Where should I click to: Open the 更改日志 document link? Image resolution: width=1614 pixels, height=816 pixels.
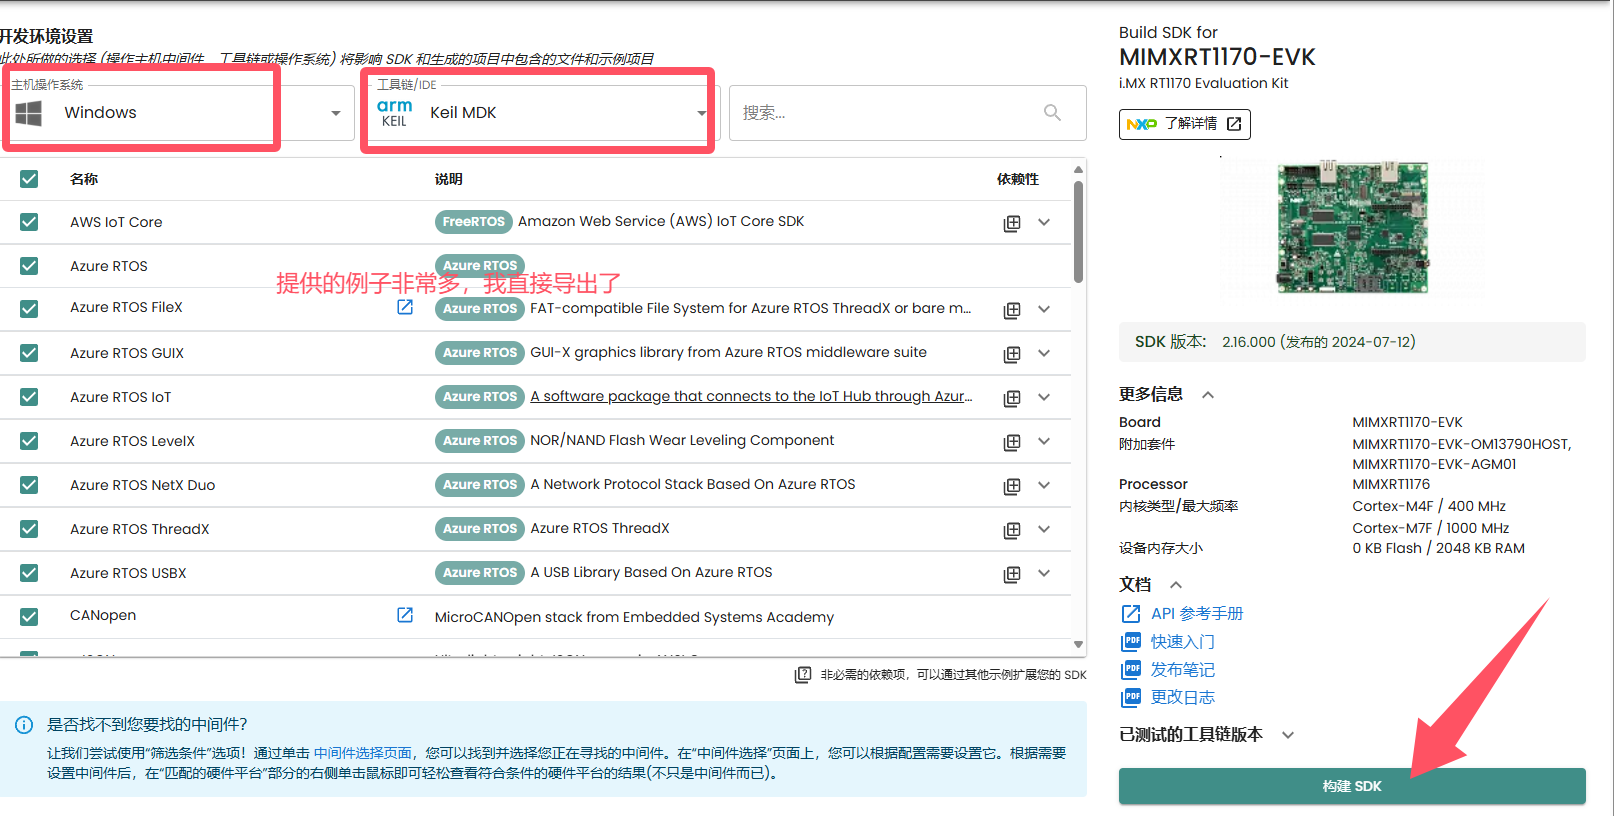1183,697
